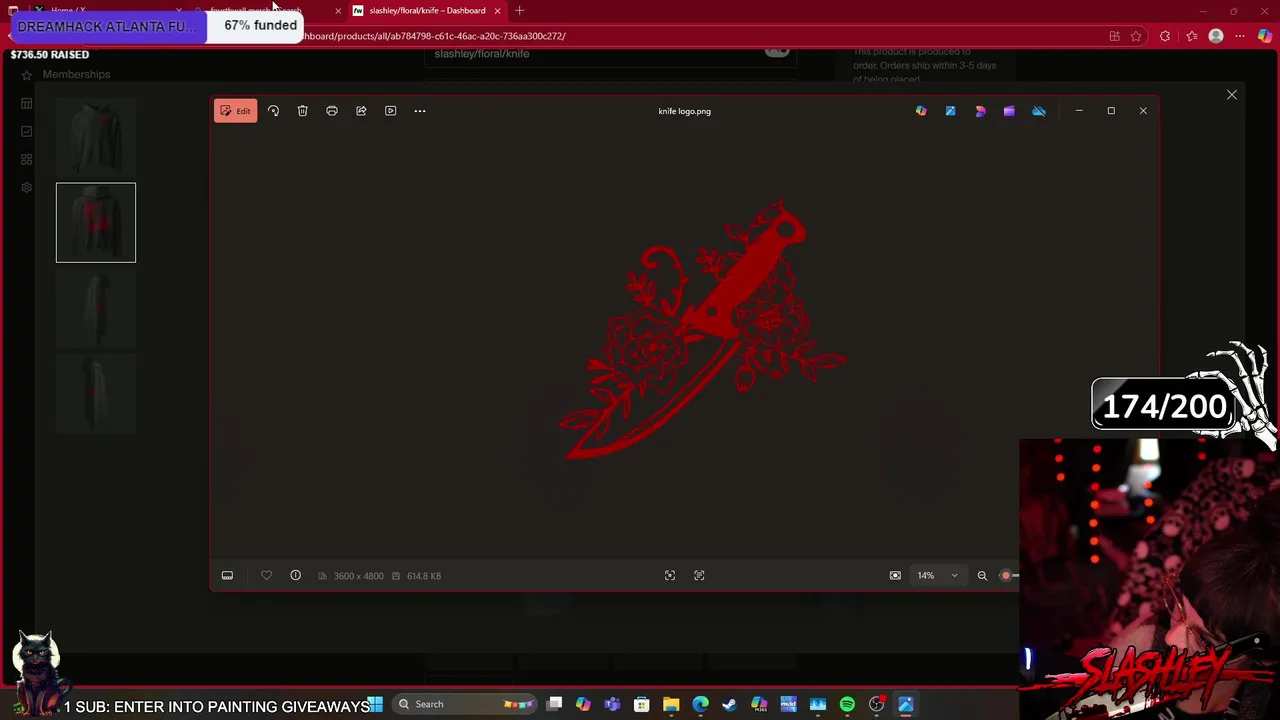
Task: Open Task View from the taskbar
Action: click(x=554, y=704)
